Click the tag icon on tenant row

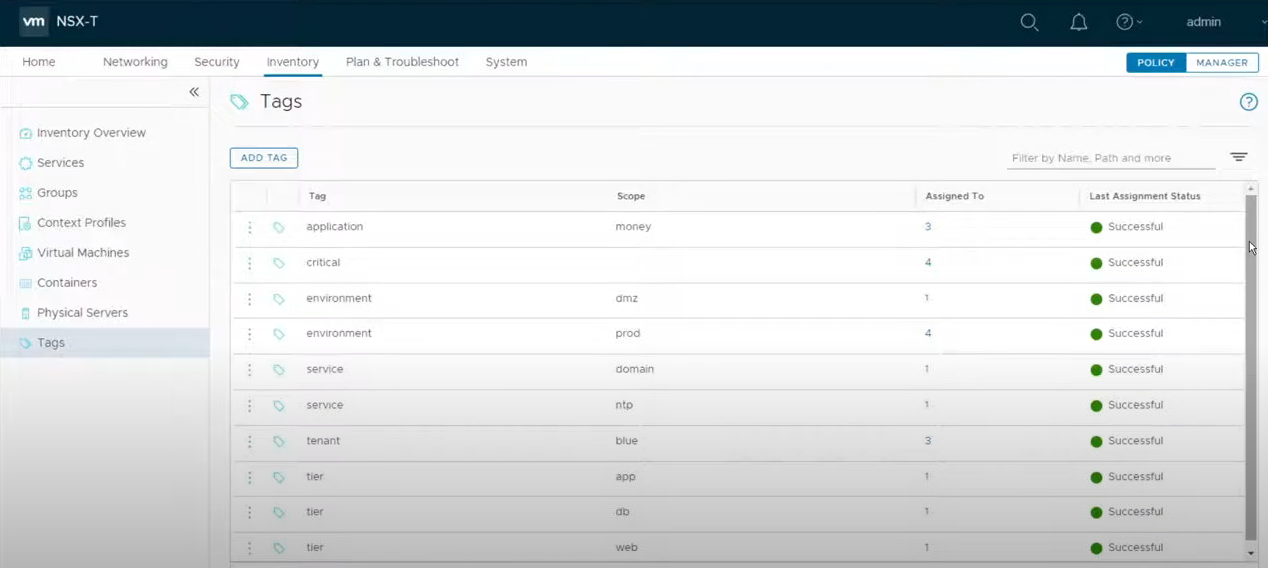coord(279,442)
